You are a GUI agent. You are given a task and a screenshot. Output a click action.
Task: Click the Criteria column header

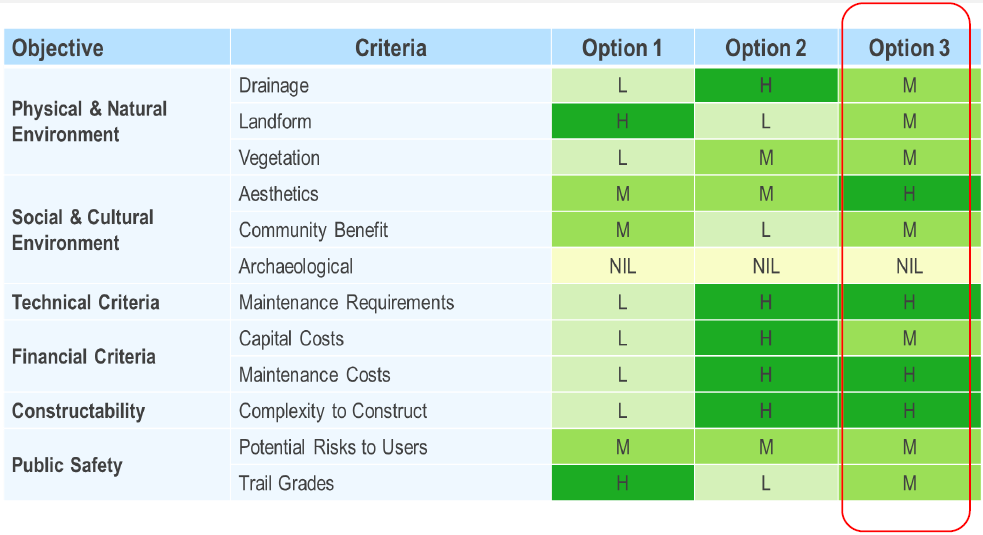coord(390,48)
